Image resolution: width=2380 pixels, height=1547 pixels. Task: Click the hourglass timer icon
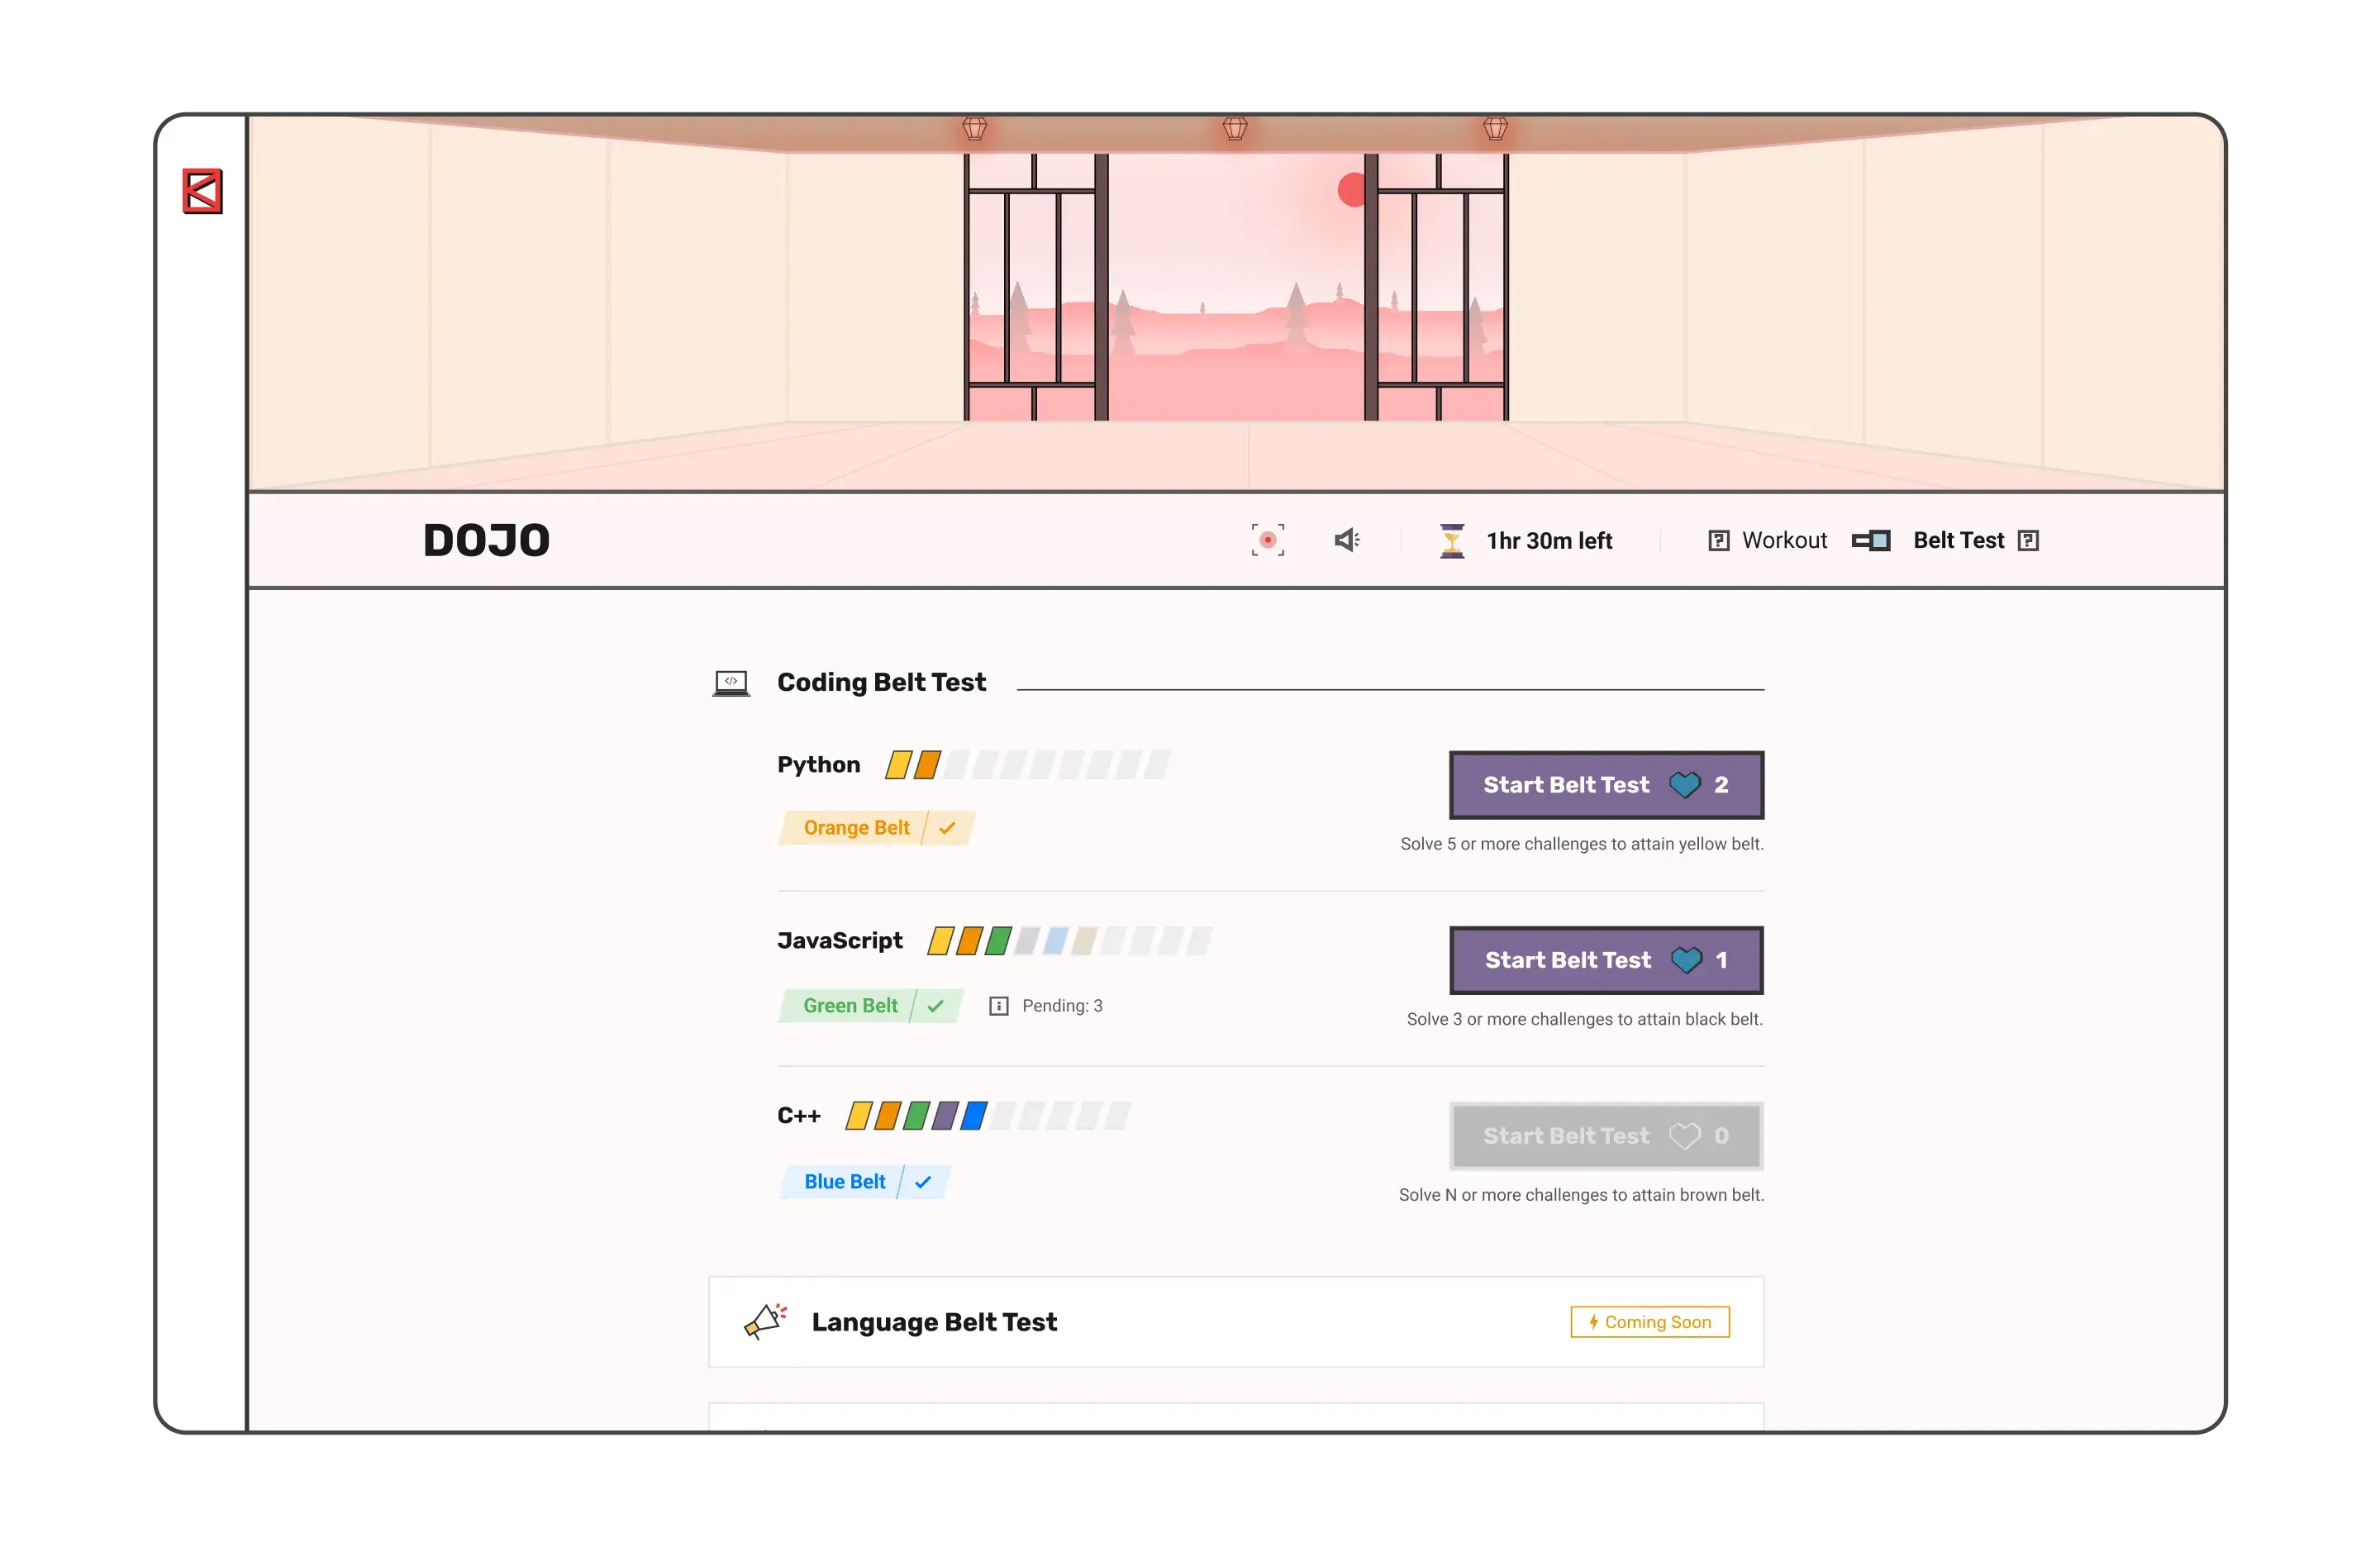pos(1452,541)
